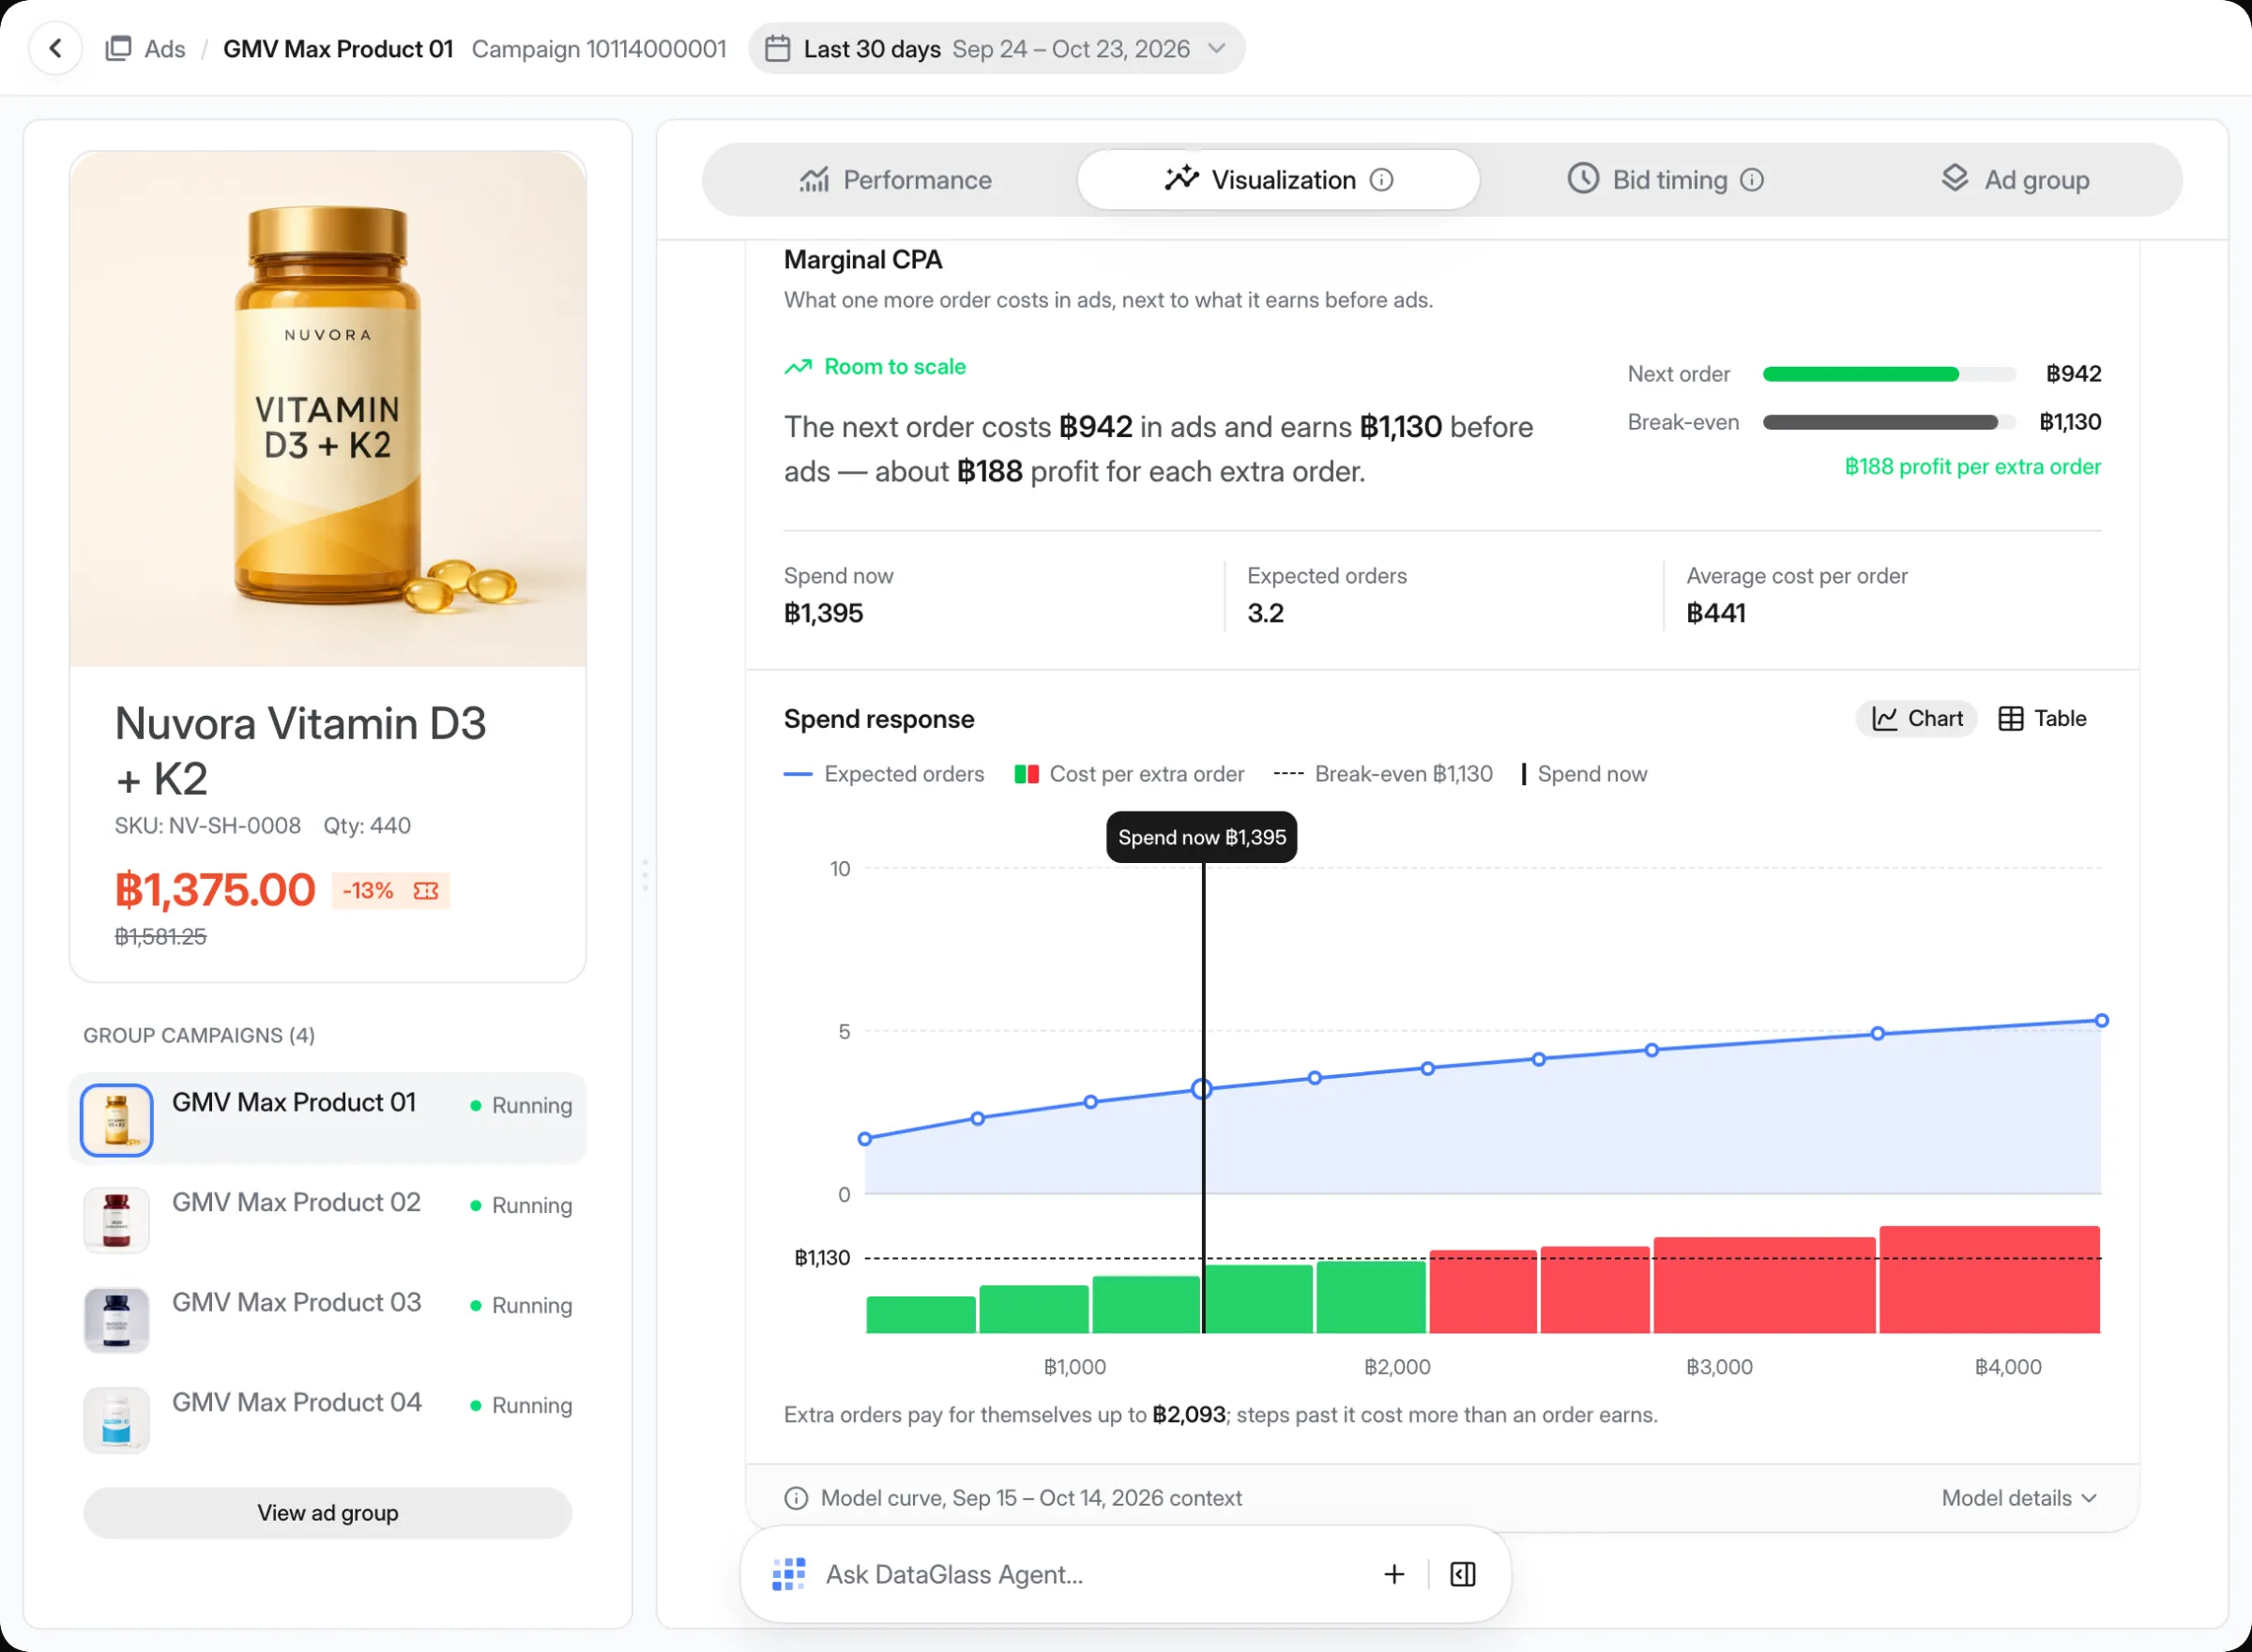Image resolution: width=2252 pixels, height=1652 pixels.
Task: Click the last data point on Expected orders line
Action: (x=2101, y=1021)
